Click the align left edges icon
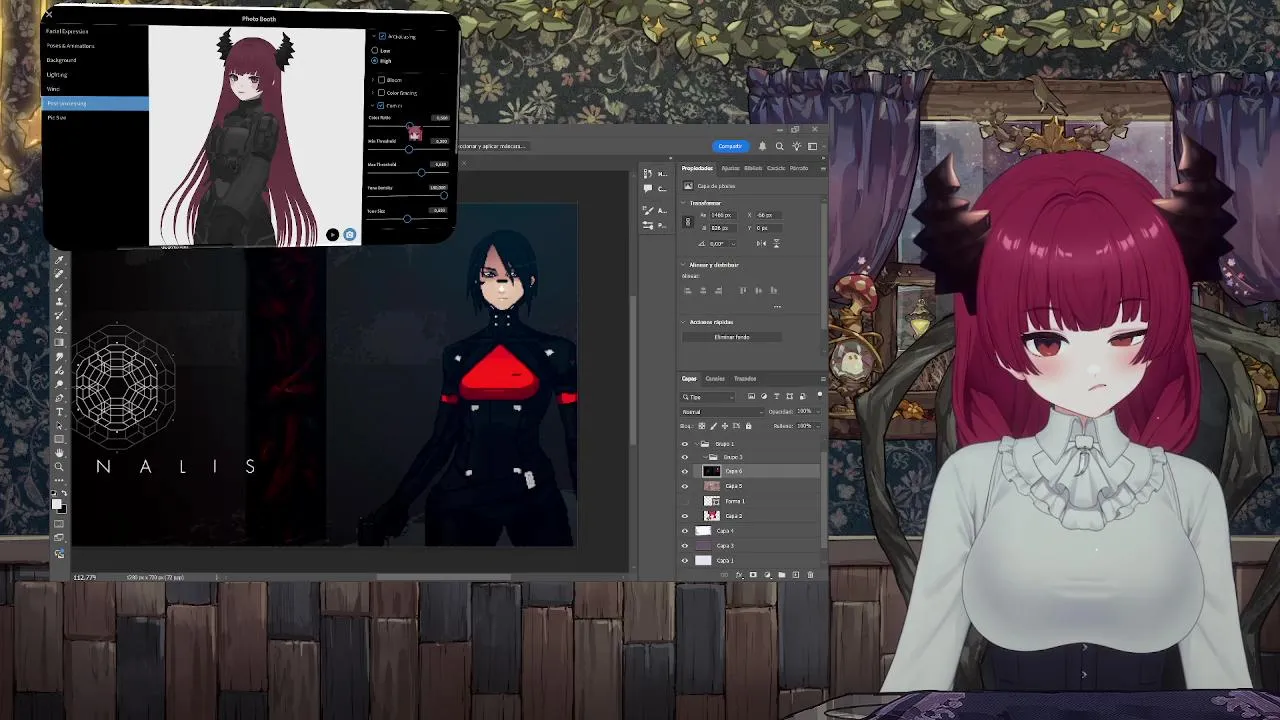1280x720 pixels. point(687,290)
